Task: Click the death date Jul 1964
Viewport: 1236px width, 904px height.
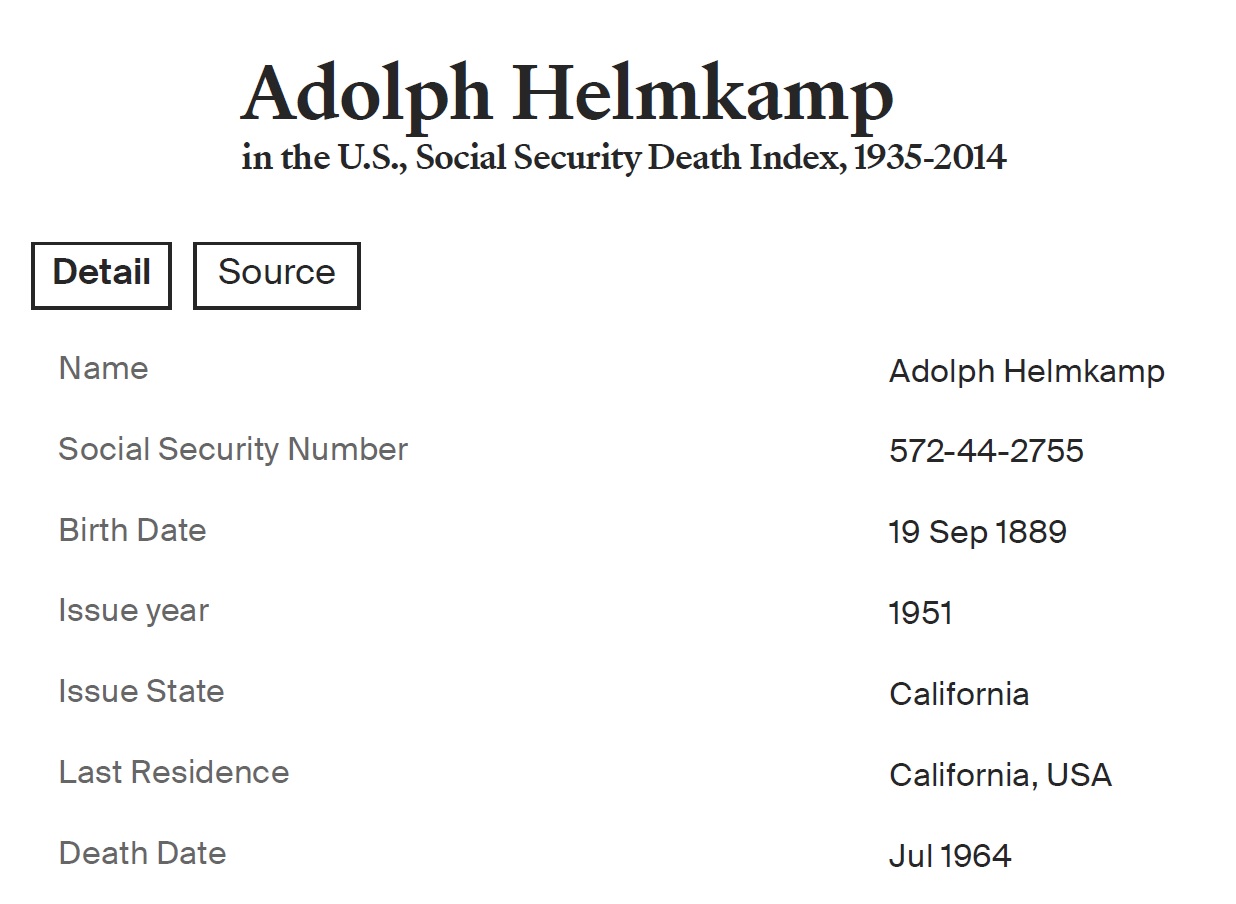Action: pos(949,856)
